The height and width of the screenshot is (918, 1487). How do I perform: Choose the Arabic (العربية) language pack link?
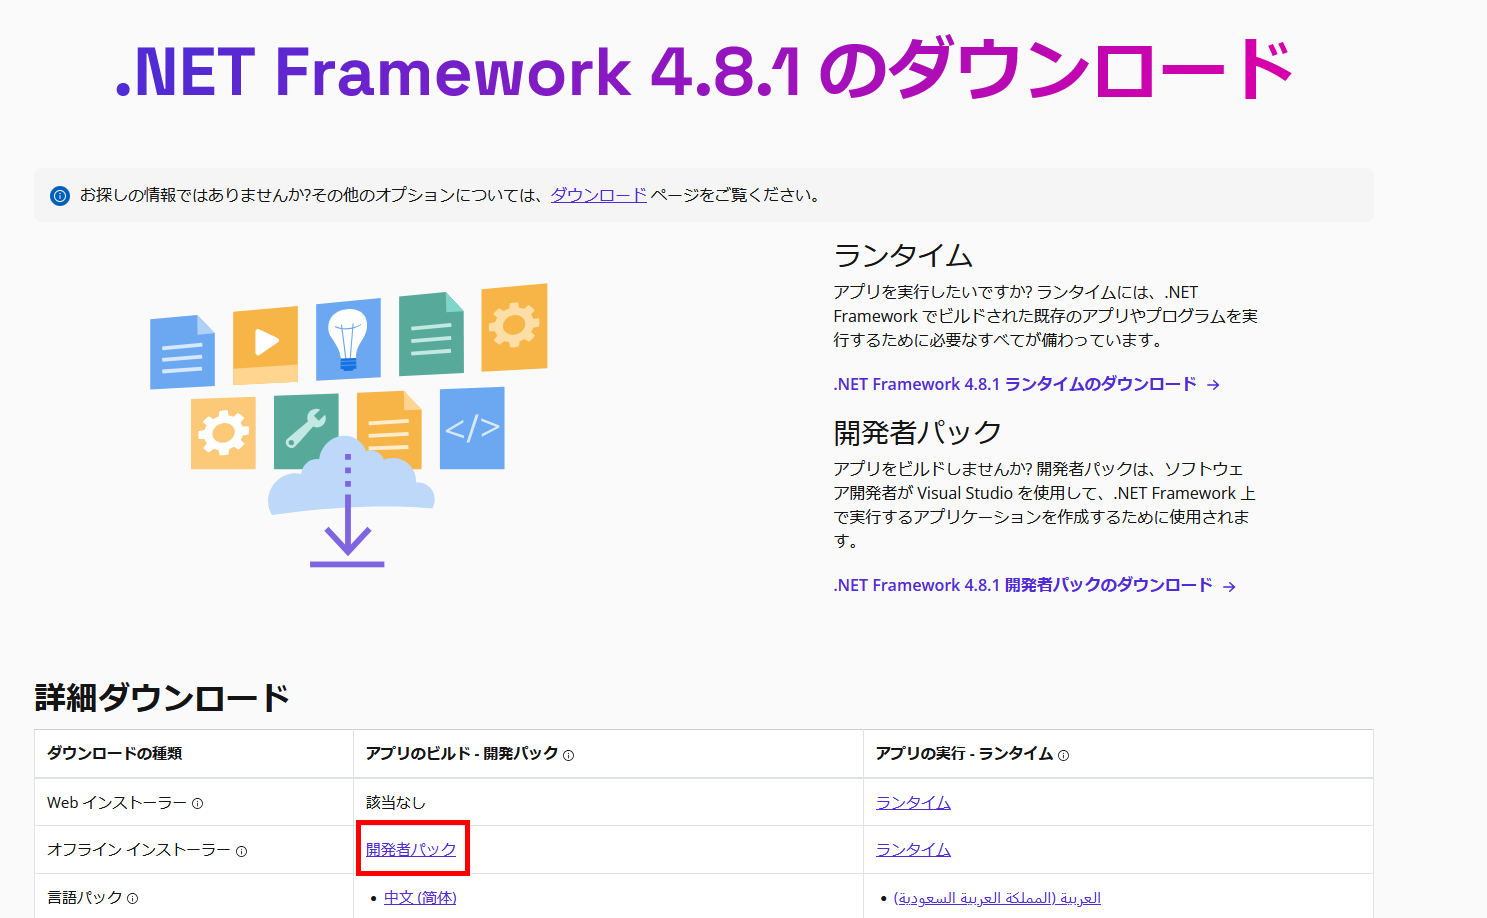point(997,897)
